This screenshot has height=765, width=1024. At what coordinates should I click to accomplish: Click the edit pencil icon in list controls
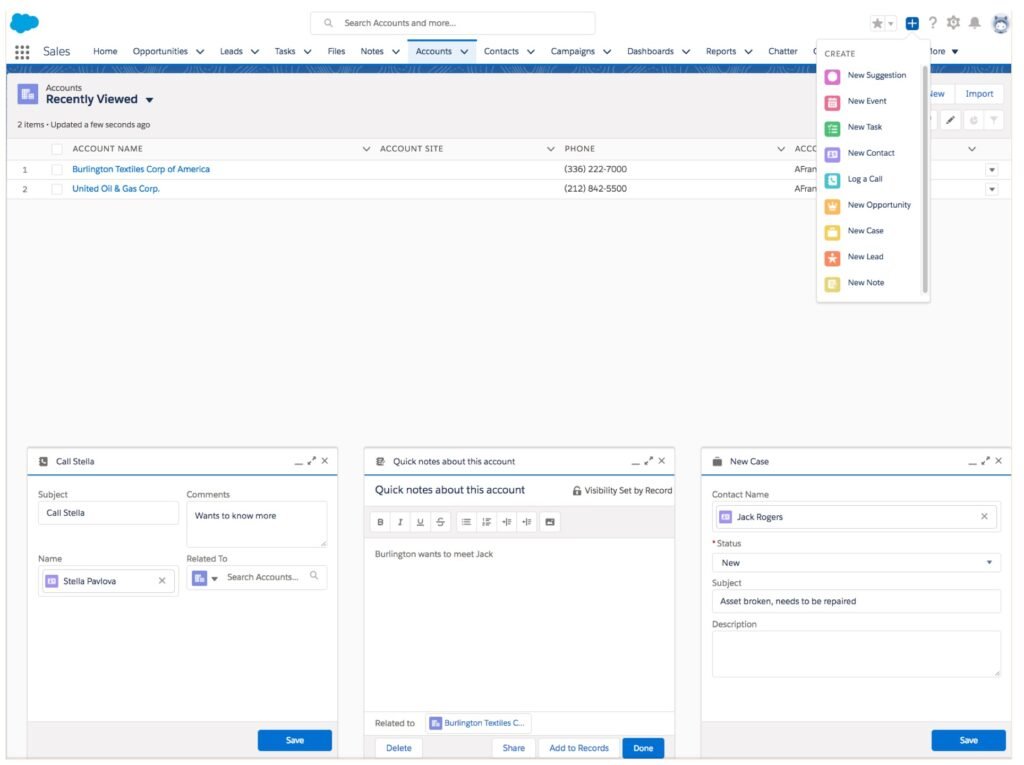950,120
